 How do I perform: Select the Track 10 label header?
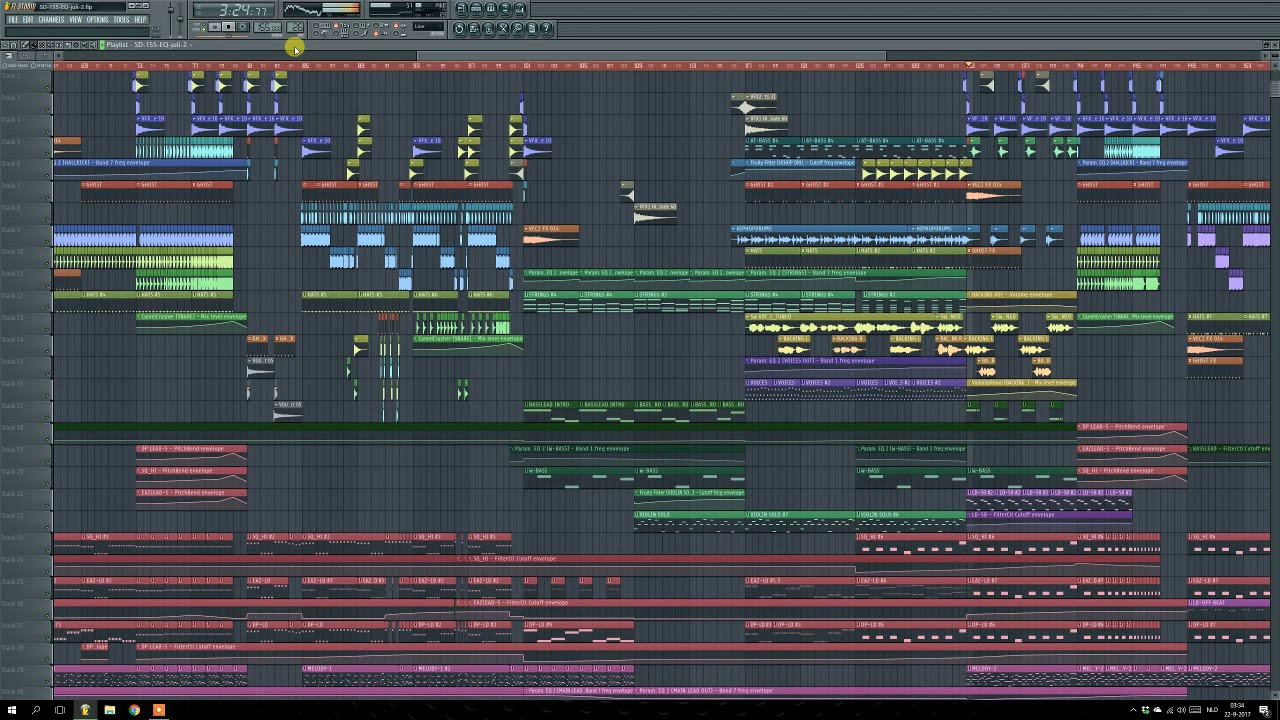click(26, 257)
